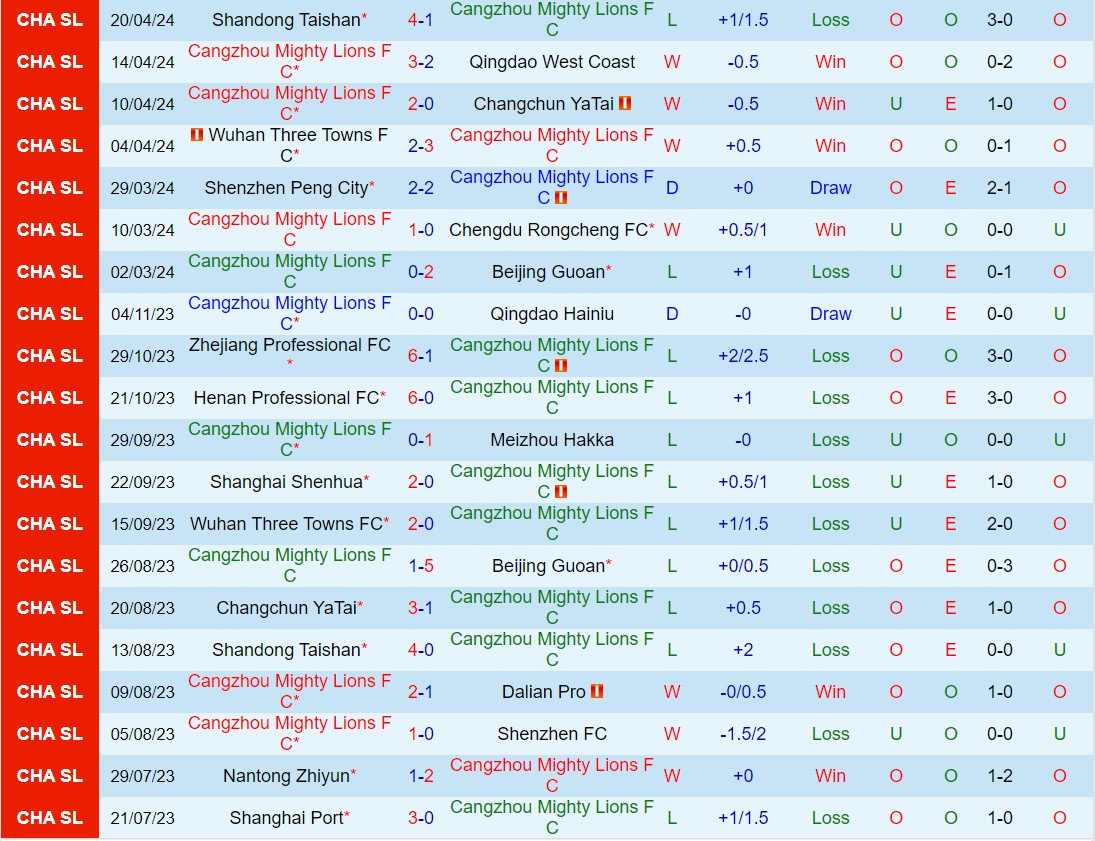Select handicap +2/2.5 in Zhejiang row
1095x841 pixels.
pyautogui.click(x=743, y=356)
